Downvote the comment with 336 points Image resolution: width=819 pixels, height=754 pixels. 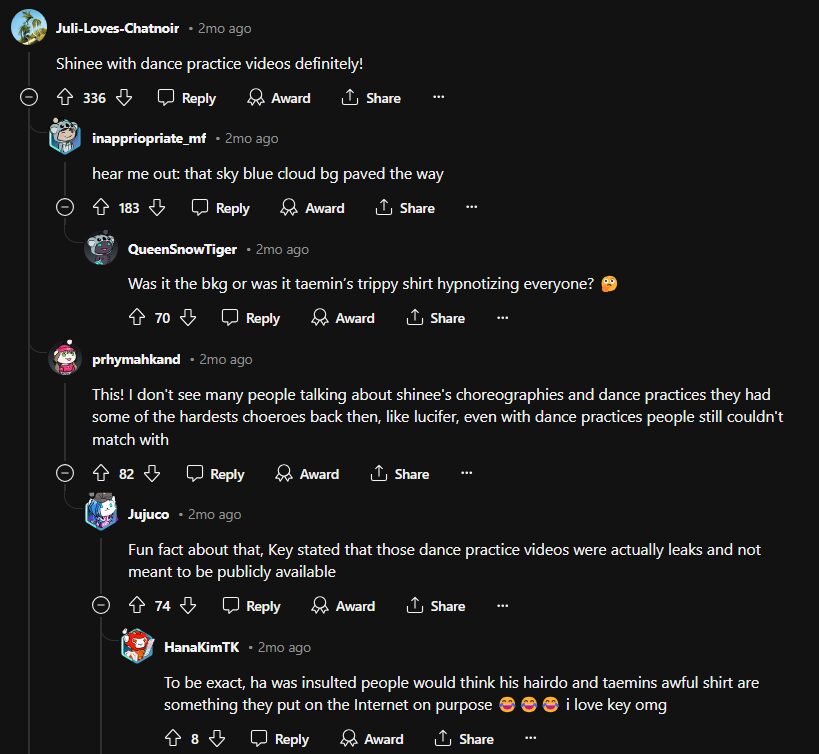pos(124,98)
